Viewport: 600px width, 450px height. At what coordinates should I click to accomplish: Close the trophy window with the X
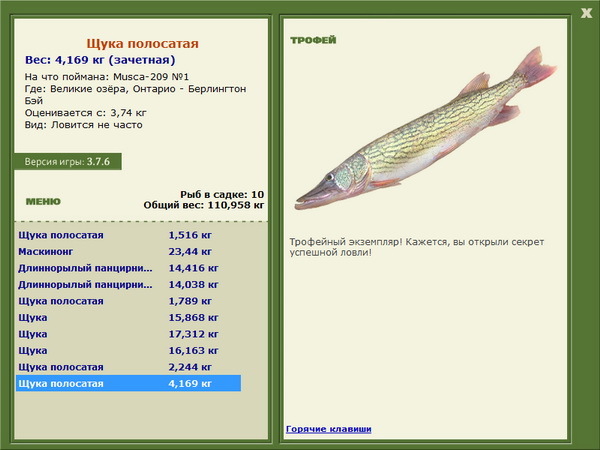[586, 13]
